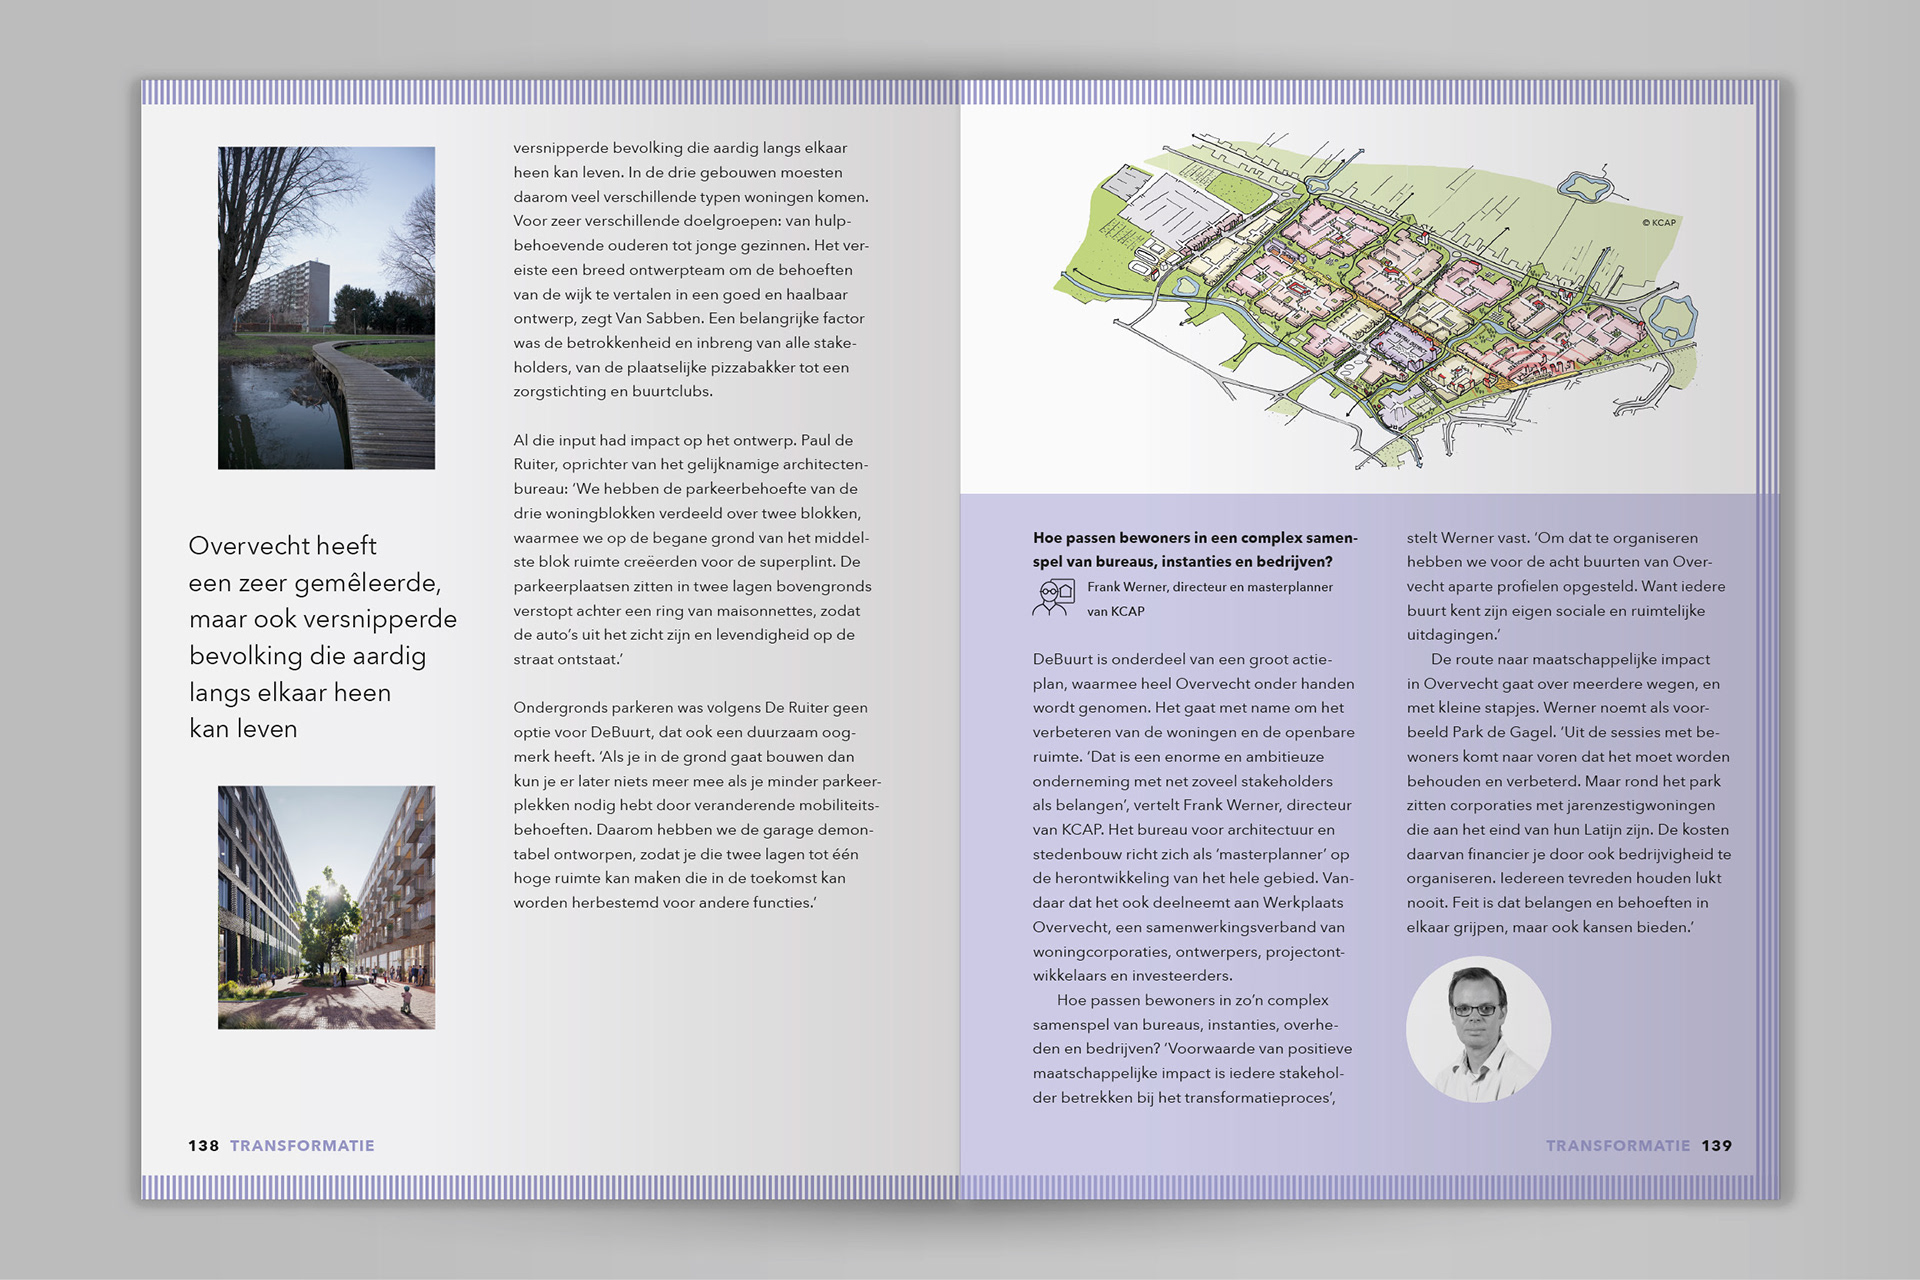Click the line 'uitdagingen.’' in the right column
1920x1280 pixels.
1453,635
